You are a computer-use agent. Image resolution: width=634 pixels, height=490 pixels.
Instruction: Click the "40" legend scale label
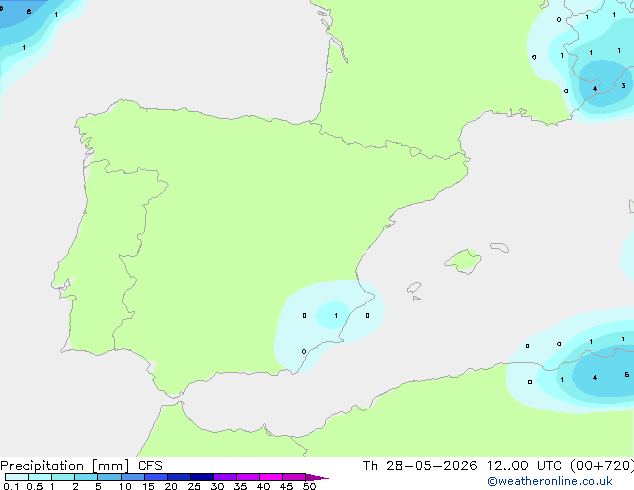[x=263, y=486]
